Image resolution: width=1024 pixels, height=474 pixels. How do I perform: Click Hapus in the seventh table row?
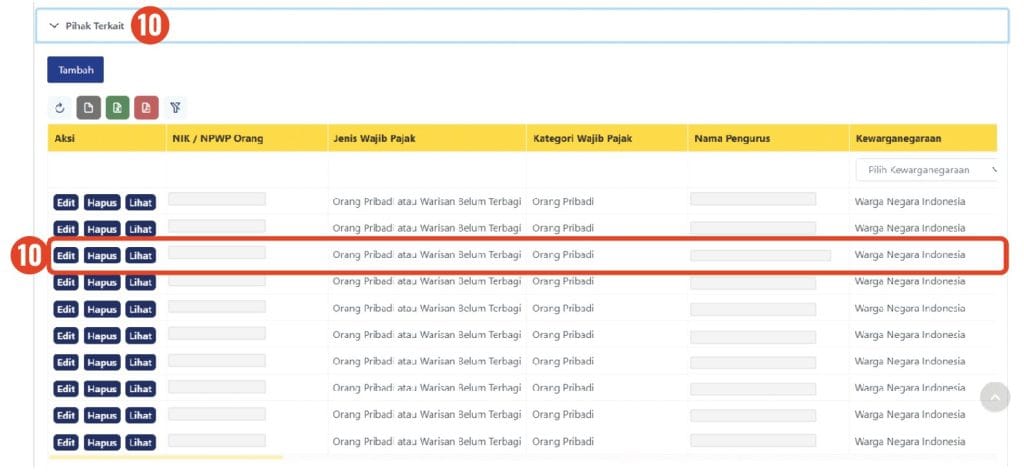click(102, 362)
